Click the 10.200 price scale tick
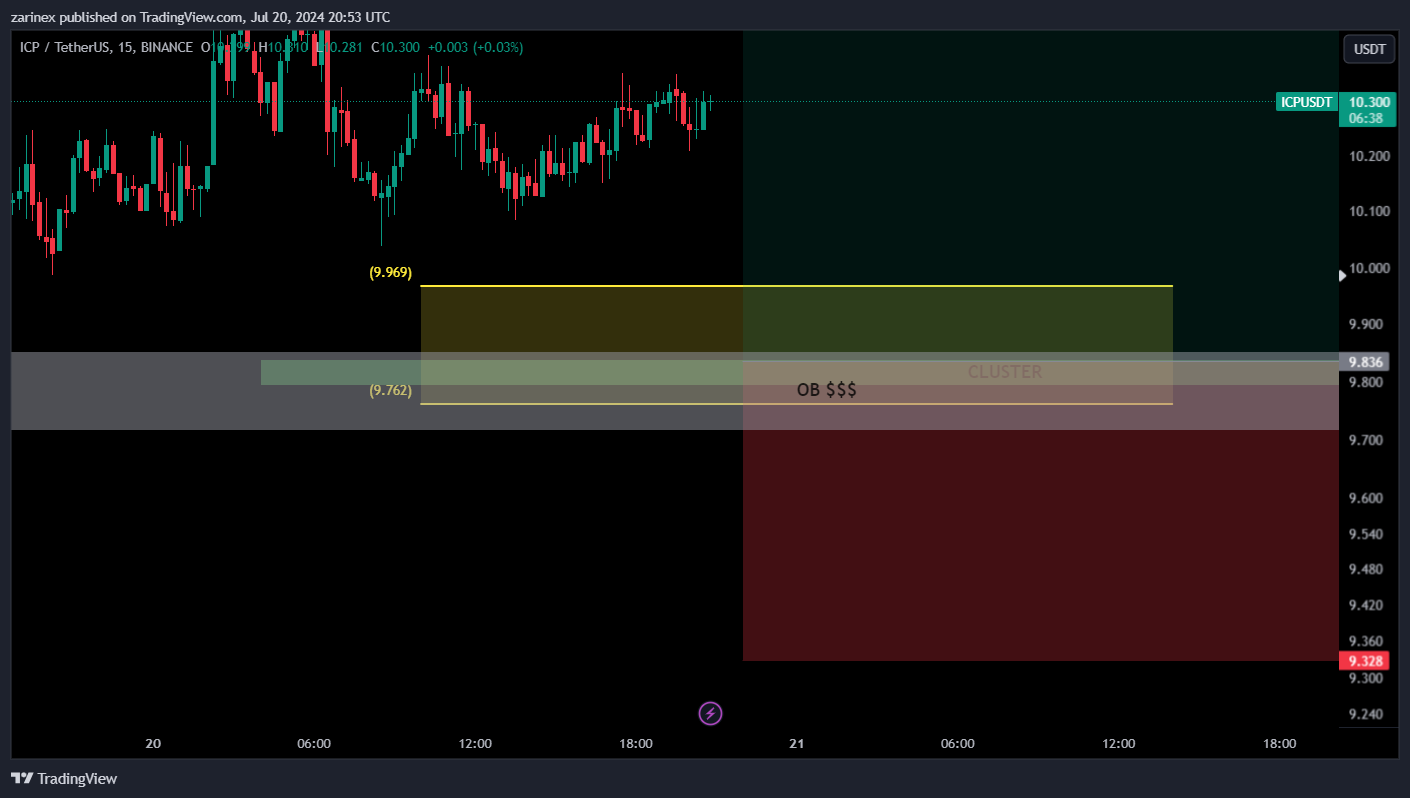Screen dimensions: 1410x798 point(1369,156)
